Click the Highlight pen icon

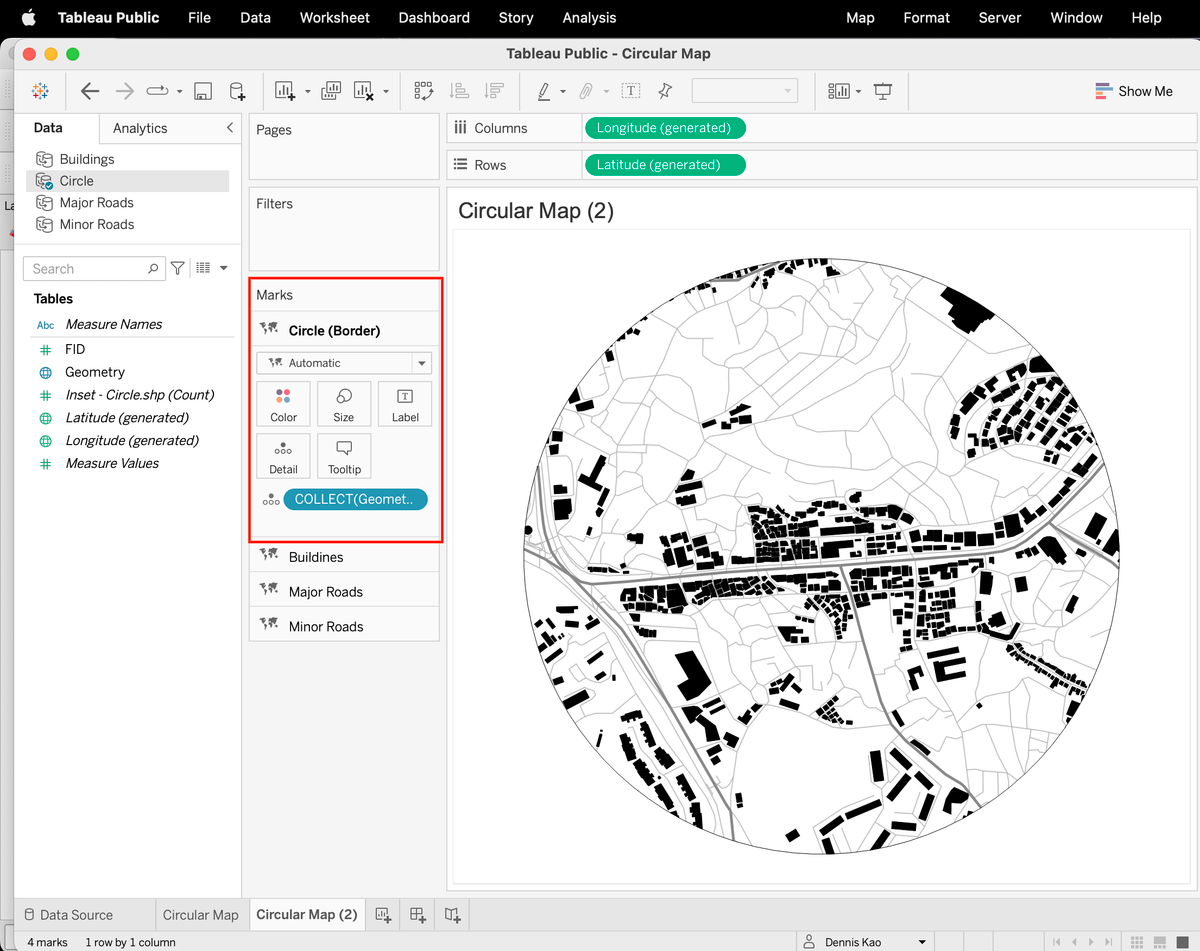coord(544,91)
